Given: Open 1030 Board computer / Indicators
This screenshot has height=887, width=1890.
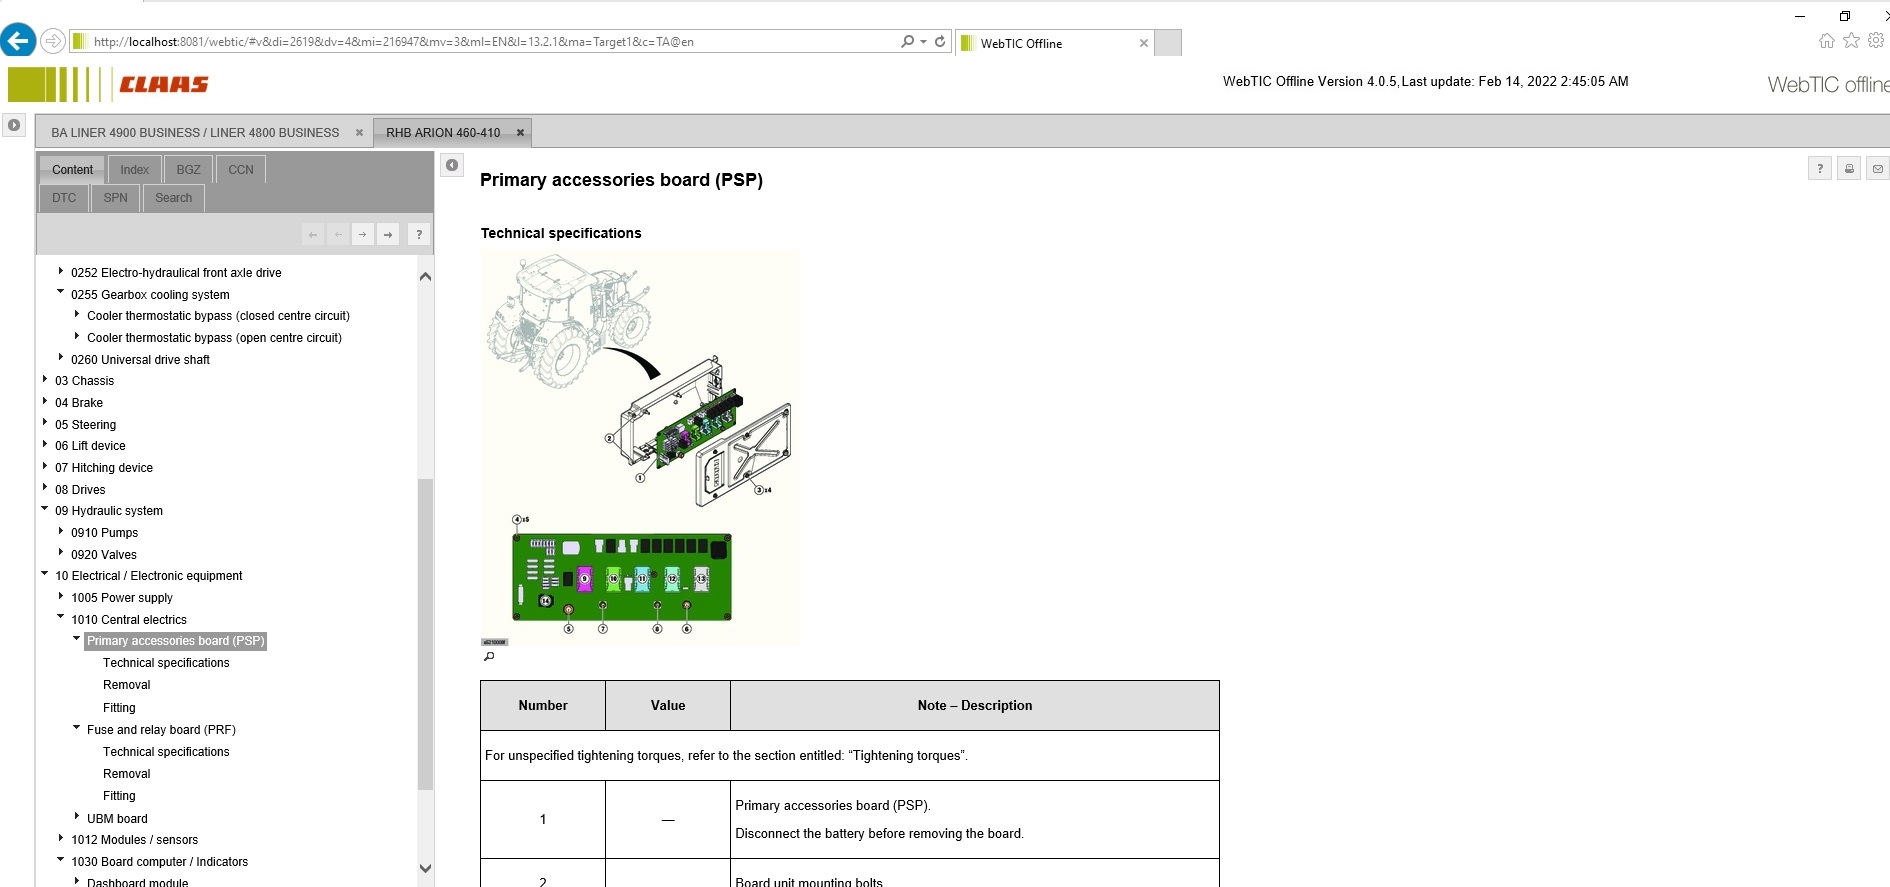Looking at the screenshot, I should pos(160,862).
